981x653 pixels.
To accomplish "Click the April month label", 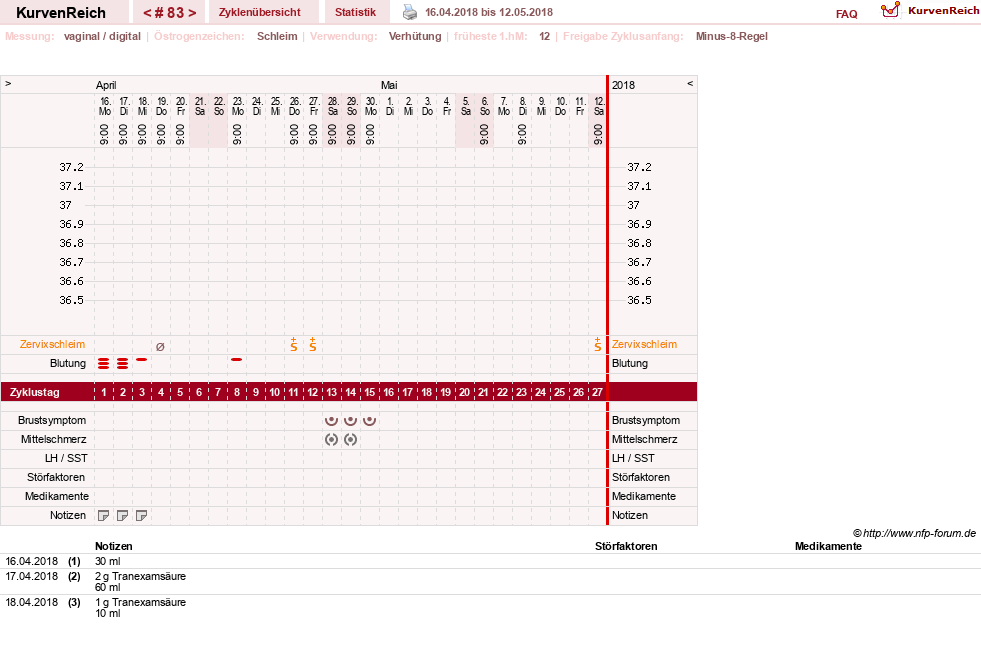I will (x=106, y=85).
